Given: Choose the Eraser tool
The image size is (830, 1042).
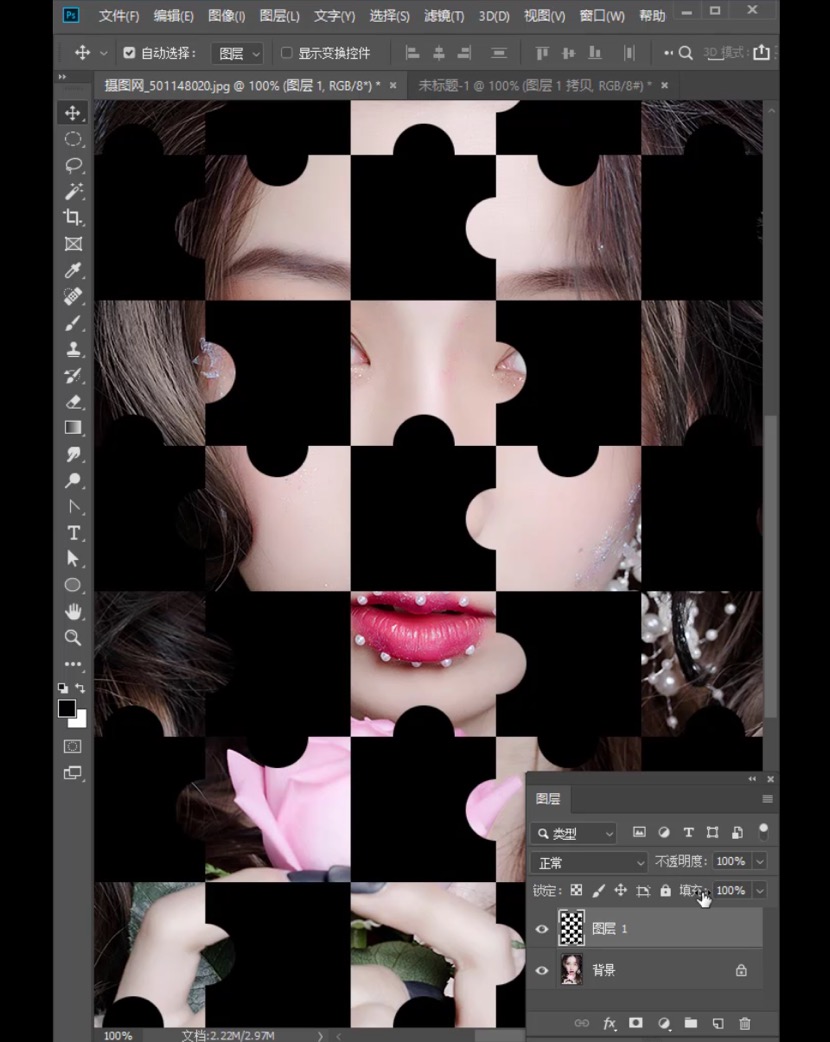Looking at the screenshot, I should click(x=73, y=401).
